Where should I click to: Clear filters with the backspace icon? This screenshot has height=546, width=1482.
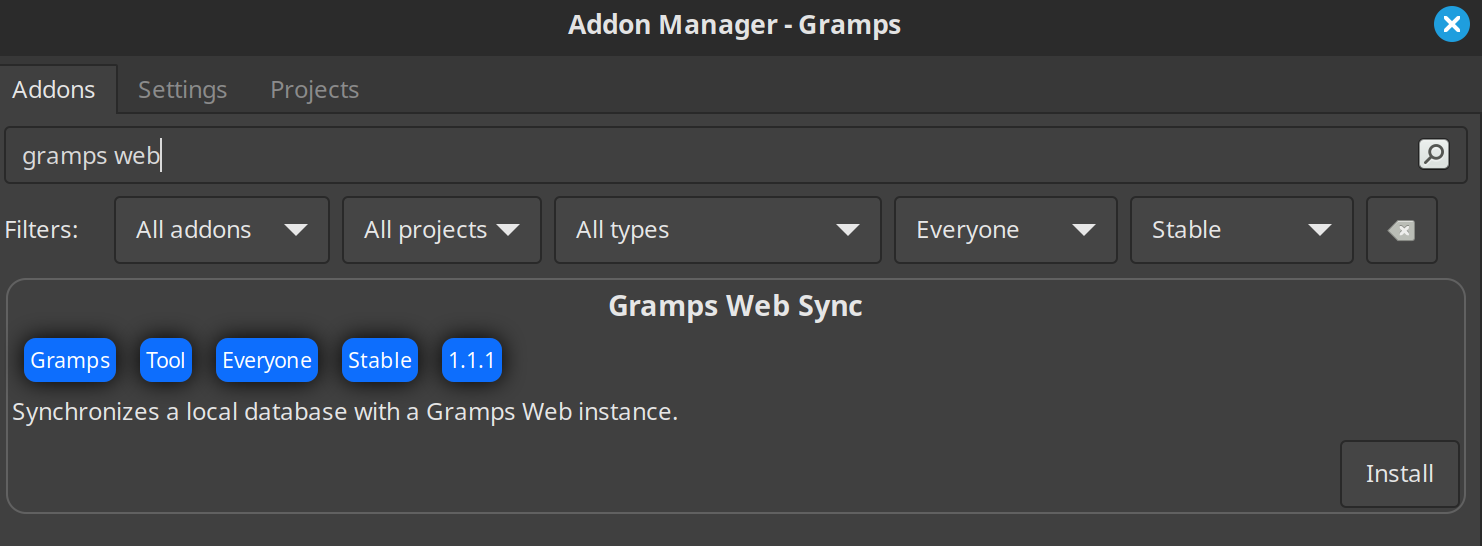pyautogui.click(x=1402, y=230)
